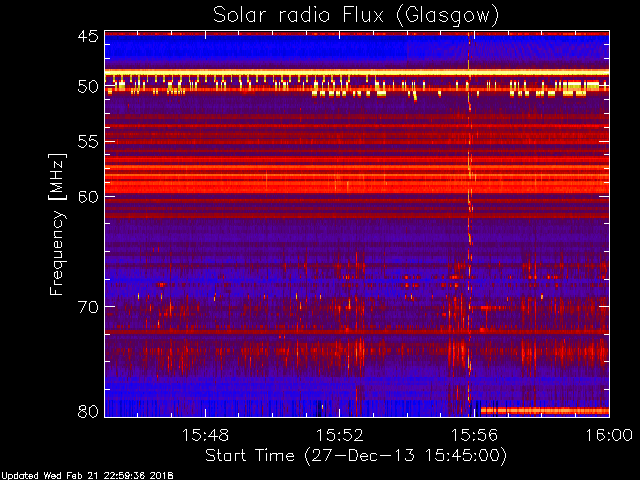Select the 45 MHz frequency axis label
Image resolution: width=640 pixels, height=480 pixels.
click(88, 36)
